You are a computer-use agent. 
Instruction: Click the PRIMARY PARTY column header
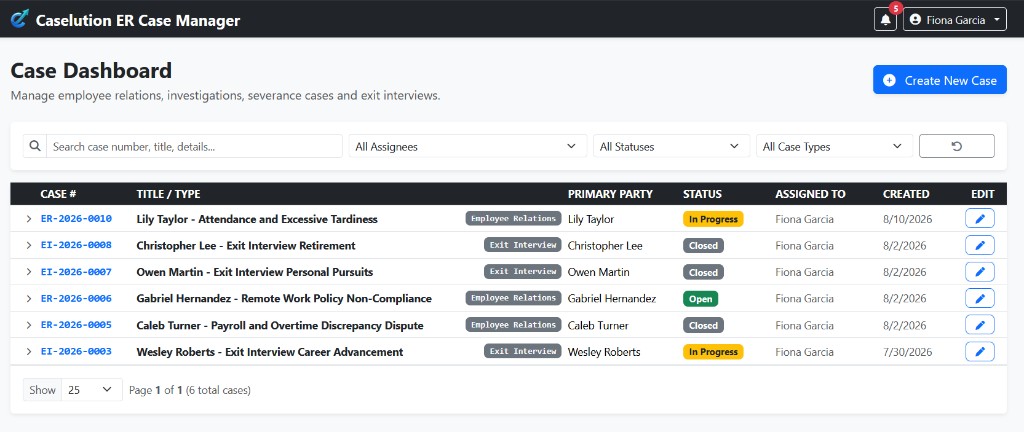(x=610, y=194)
